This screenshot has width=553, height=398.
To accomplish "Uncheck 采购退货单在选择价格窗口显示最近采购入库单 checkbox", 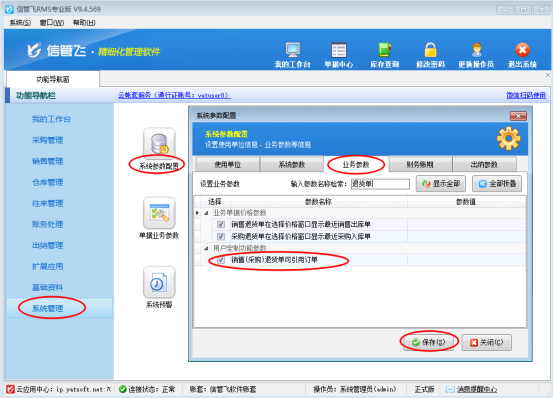I will tap(221, 236).
